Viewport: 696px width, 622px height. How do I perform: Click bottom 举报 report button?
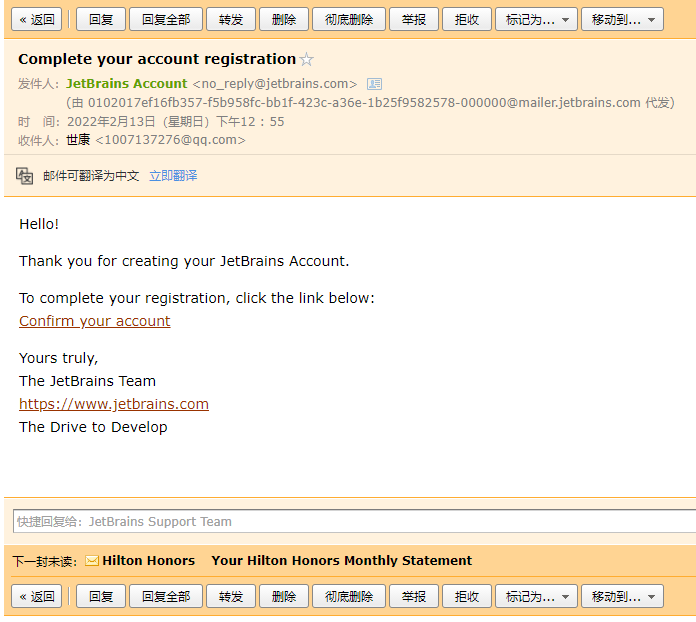(414, 596)
